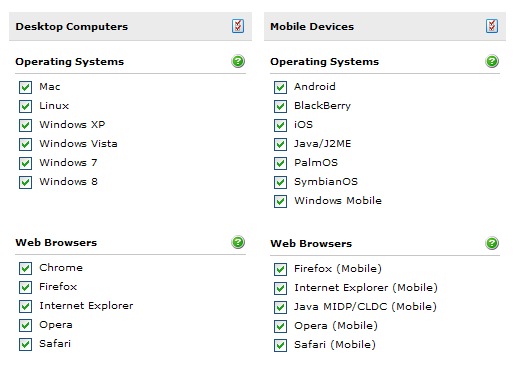Open help for Desktop Operating Systems

pyautogui.click(x=238, y=61)
